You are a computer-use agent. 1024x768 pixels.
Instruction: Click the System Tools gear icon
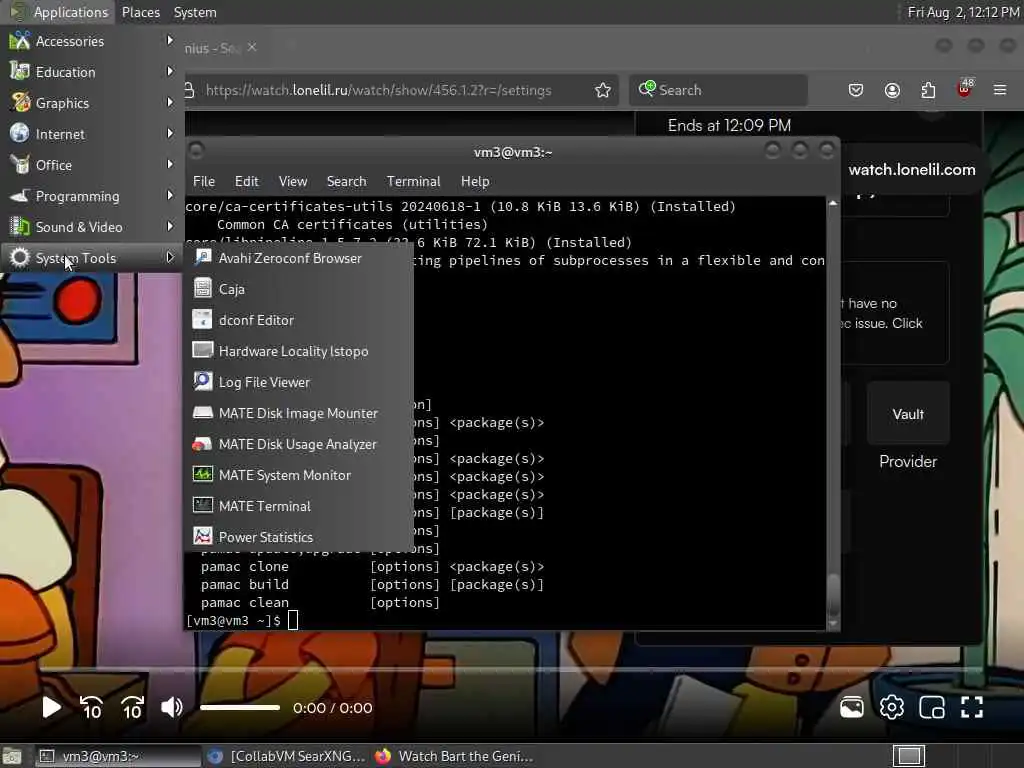click(x=20, y=258)
